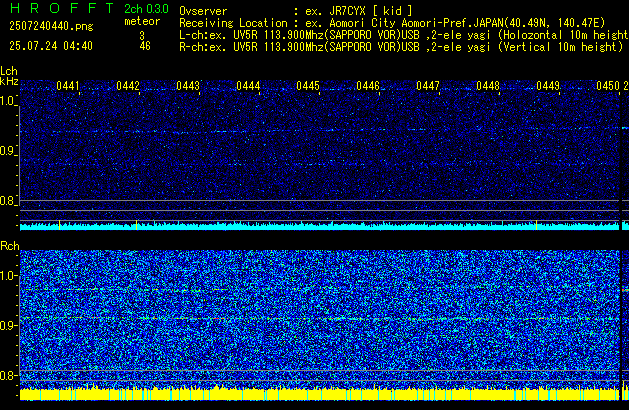Click the L-ch receiver description line
This screenshot has height=410, width=629.
click(x=404, y=35)
